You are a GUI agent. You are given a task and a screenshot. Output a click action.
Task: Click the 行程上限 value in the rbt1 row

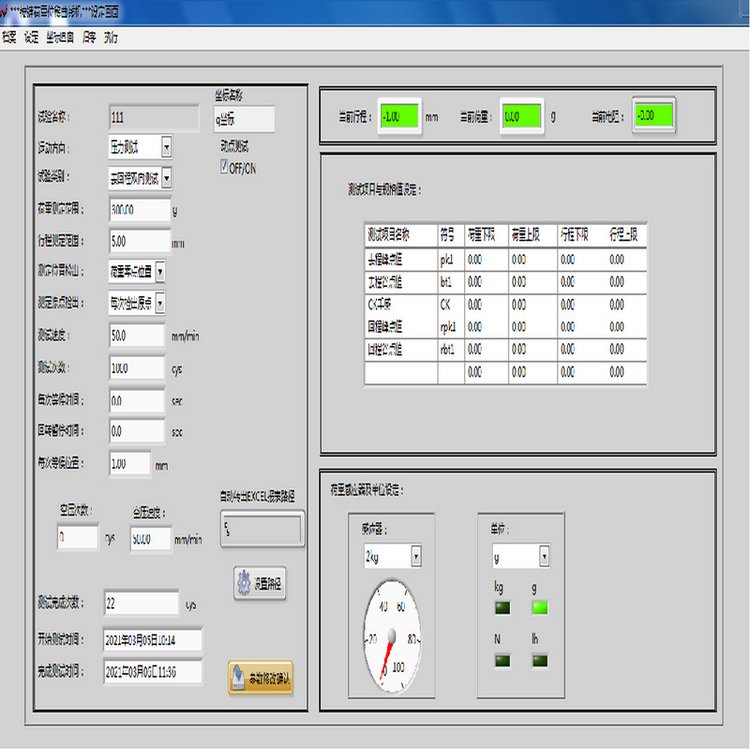click(x=627, y=350)
